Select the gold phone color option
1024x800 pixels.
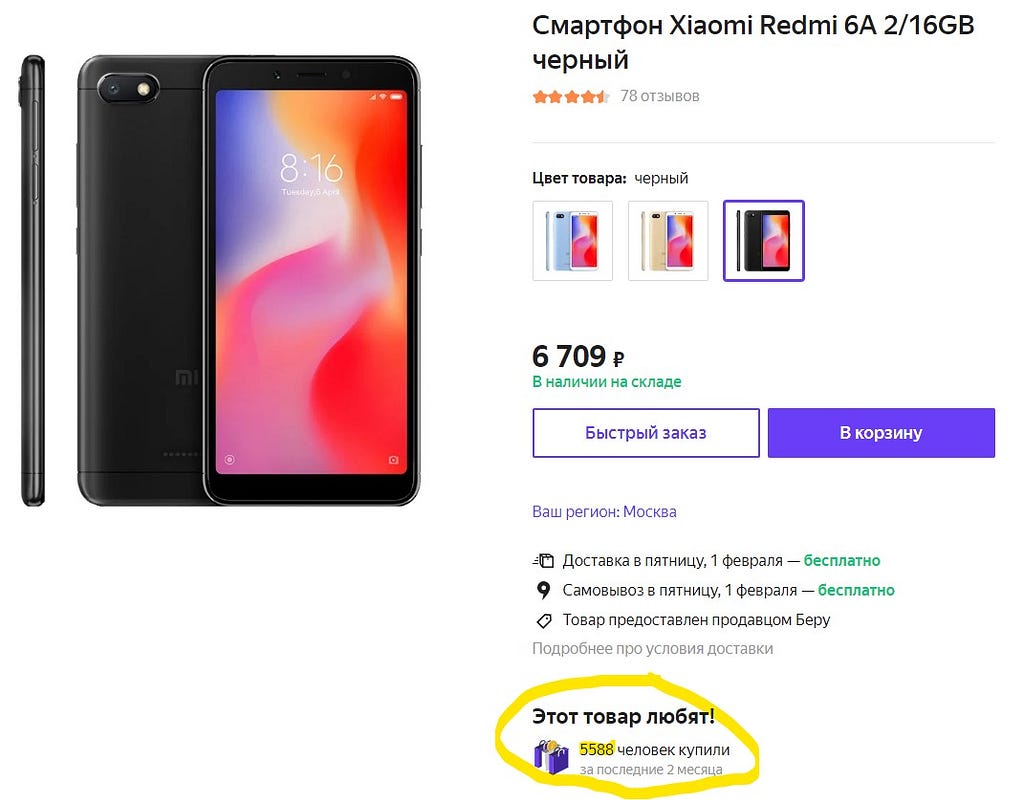[x=668, y=241]
